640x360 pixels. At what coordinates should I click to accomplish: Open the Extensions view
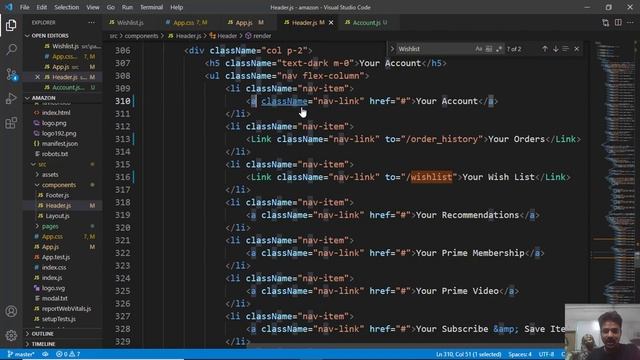click(x=11, y=123)
